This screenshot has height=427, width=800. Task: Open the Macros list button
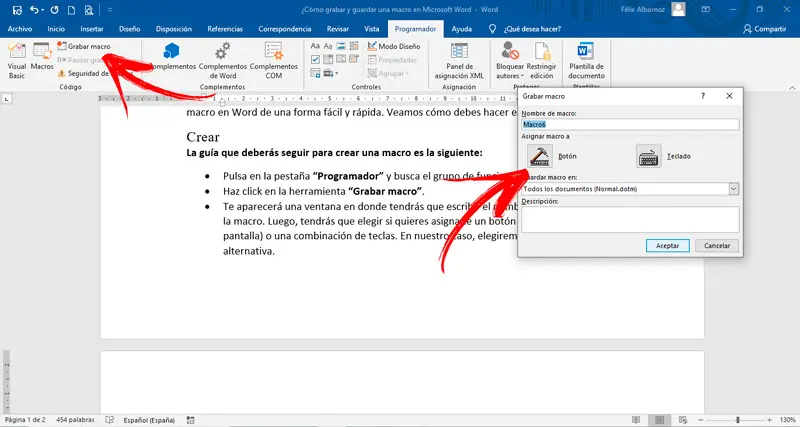coord(42,56)
